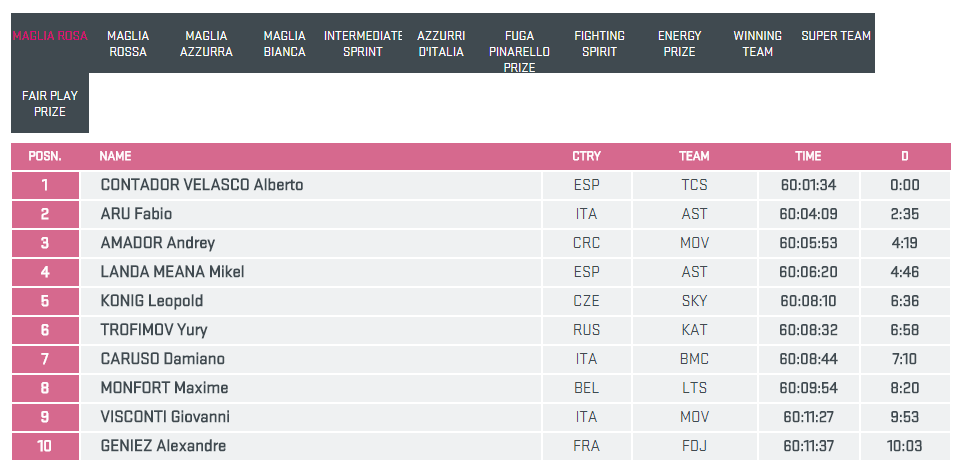Click the MOV team cell for AMADOR Andrey
Viewport: 960px width, 470px height.
point(694,243)
